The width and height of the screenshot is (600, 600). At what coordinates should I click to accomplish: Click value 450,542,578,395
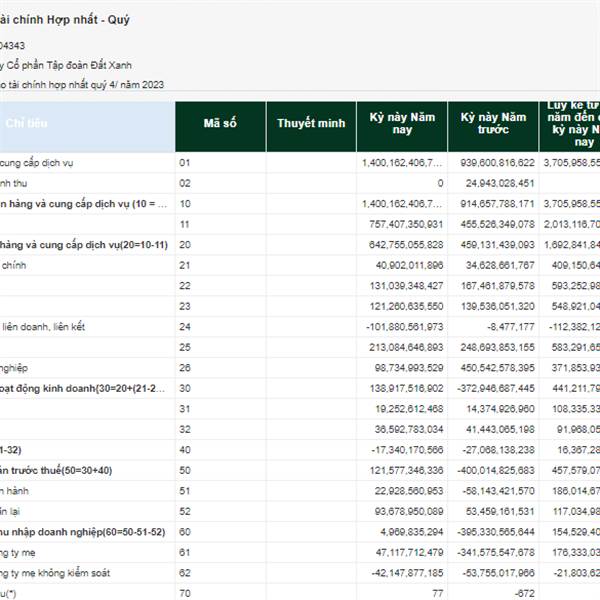[497, 368]
